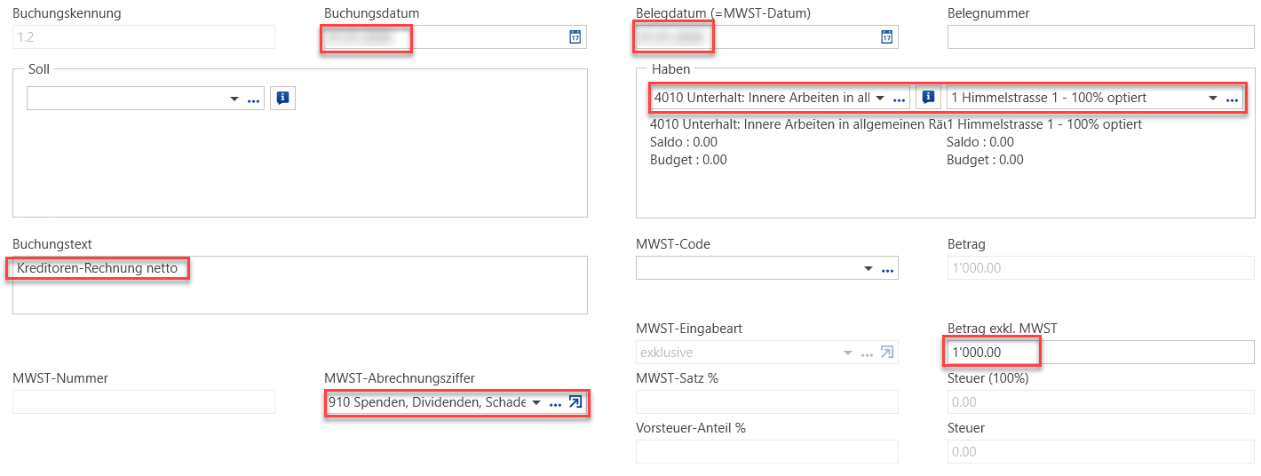
Task: Open MWST-Abrechnungsziffer linked record arrow icon
Action: click(575, 402)
